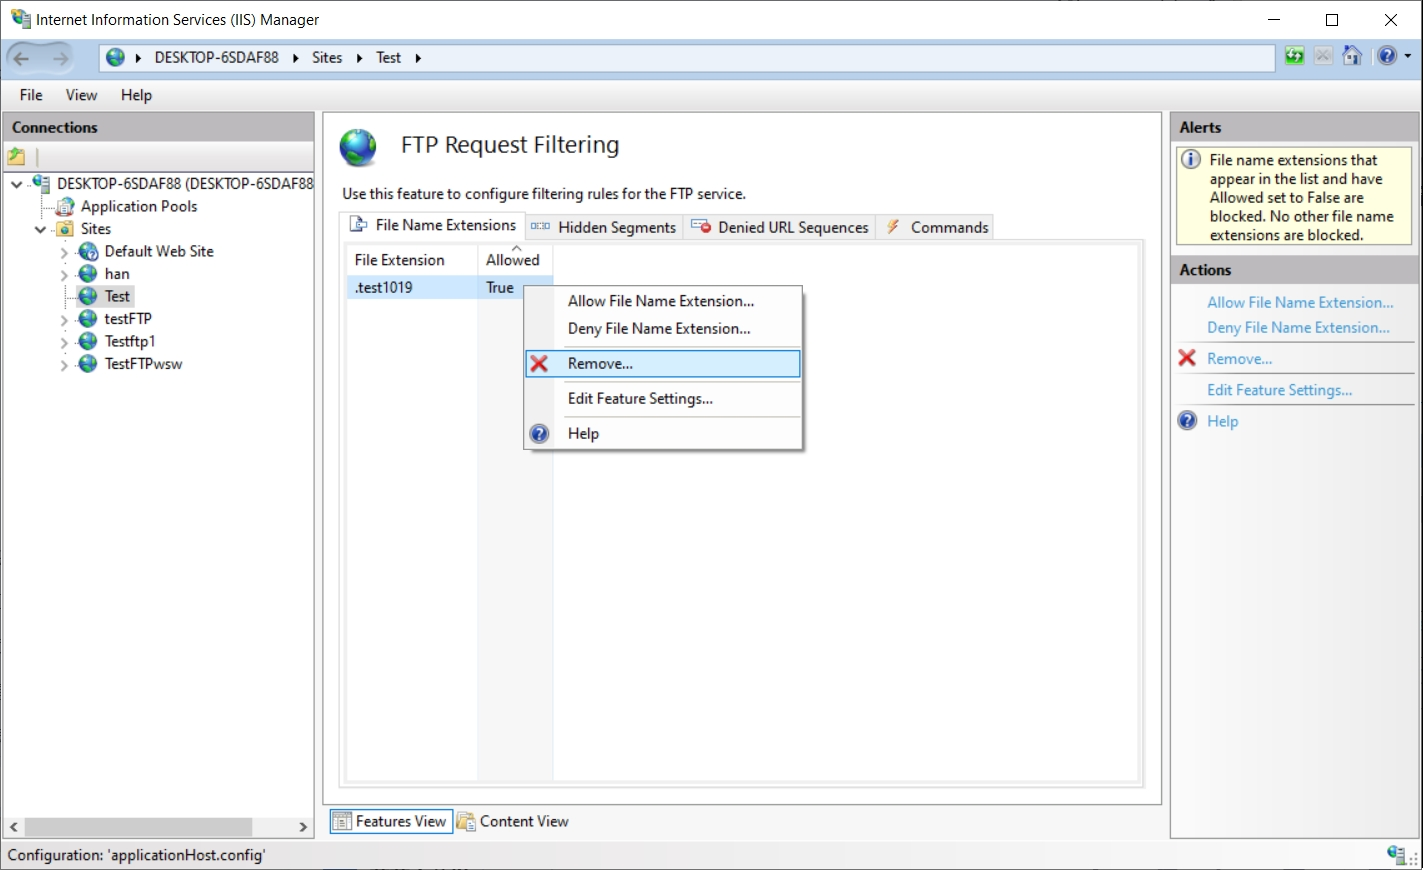Switch to the Denied URL Sequences tab
Screen dimensions: 1423x870
[x=780, y=227]
